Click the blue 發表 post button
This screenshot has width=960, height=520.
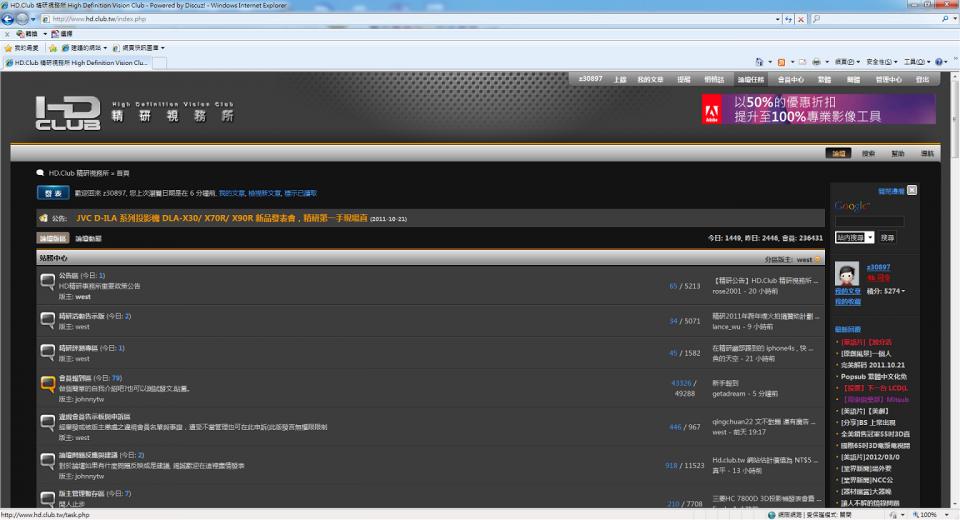(53, 193)
